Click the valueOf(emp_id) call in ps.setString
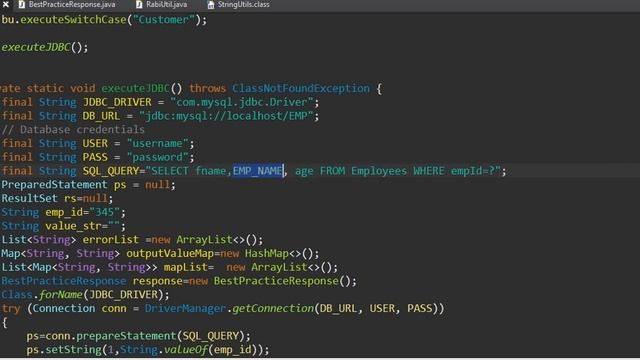The image size is (640, 360). [x=212, y=350]
